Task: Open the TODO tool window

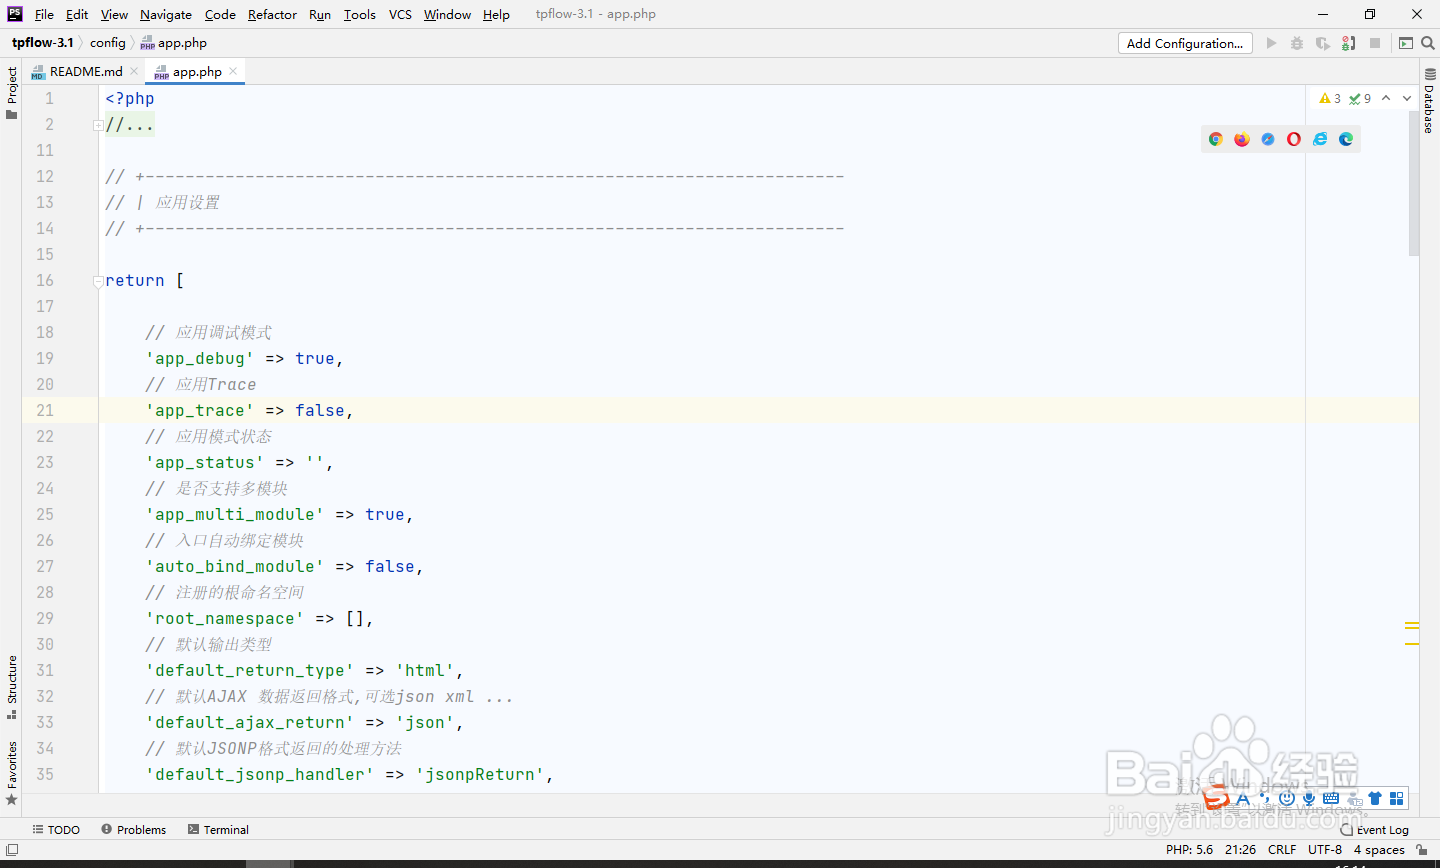Action: [56, 830]
